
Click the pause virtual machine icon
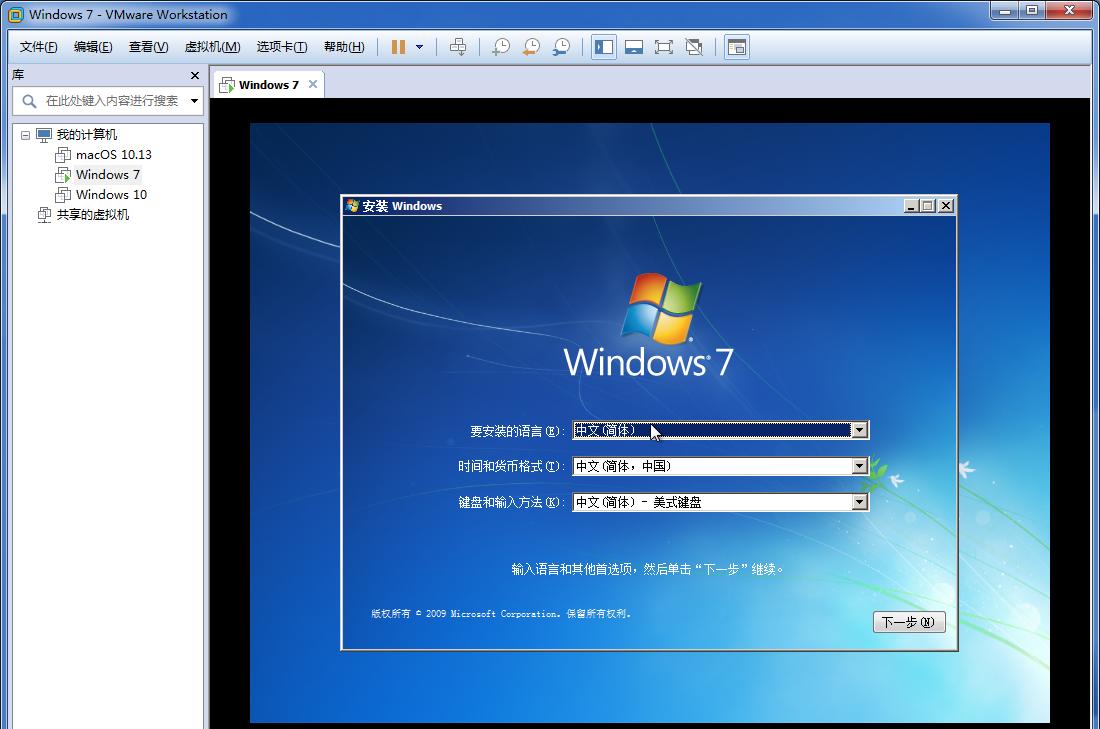tap(398, 47)
